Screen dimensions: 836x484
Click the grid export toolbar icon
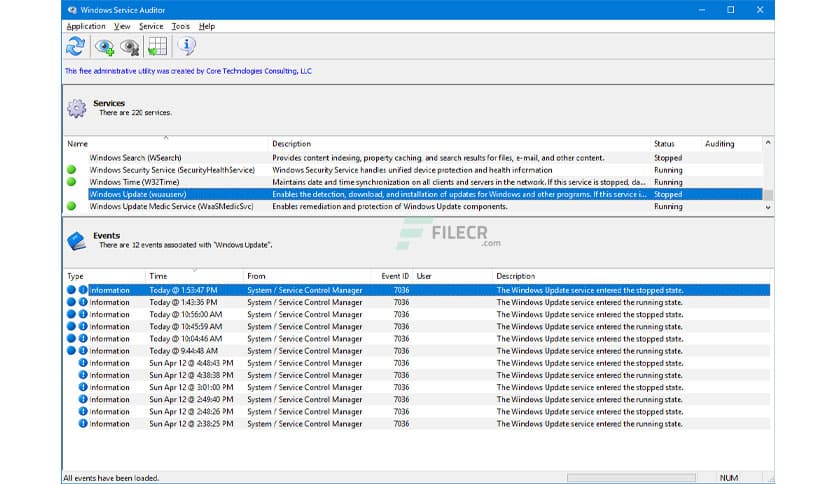[157, 46]
